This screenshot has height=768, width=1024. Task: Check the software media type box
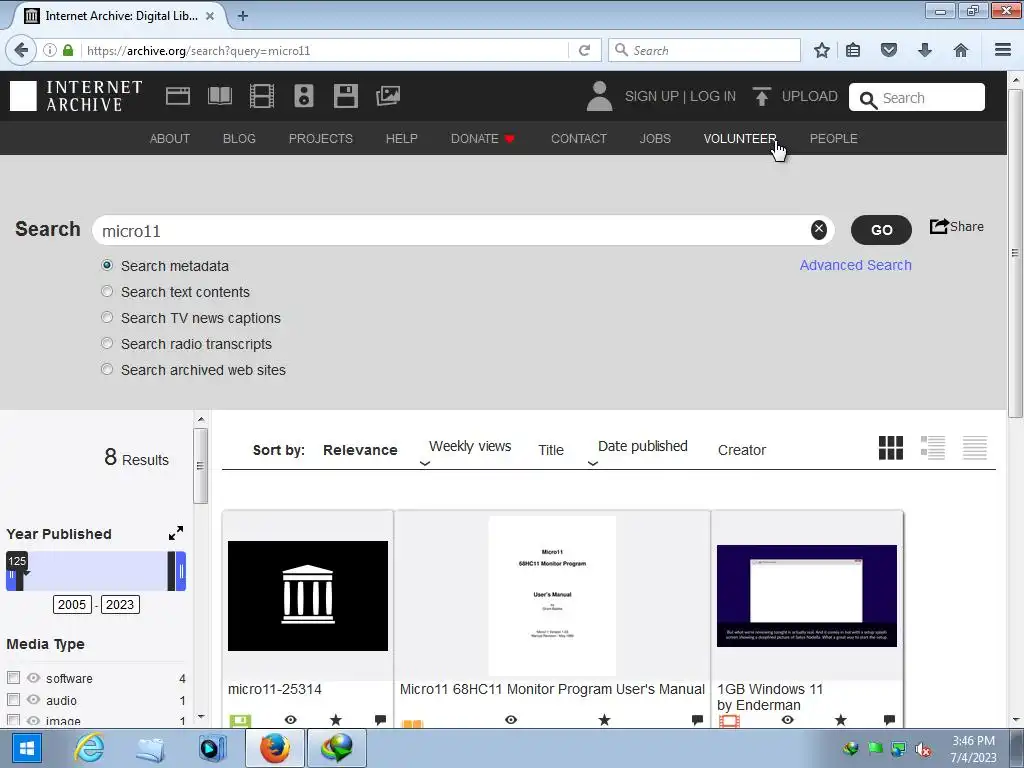[13, 678]
